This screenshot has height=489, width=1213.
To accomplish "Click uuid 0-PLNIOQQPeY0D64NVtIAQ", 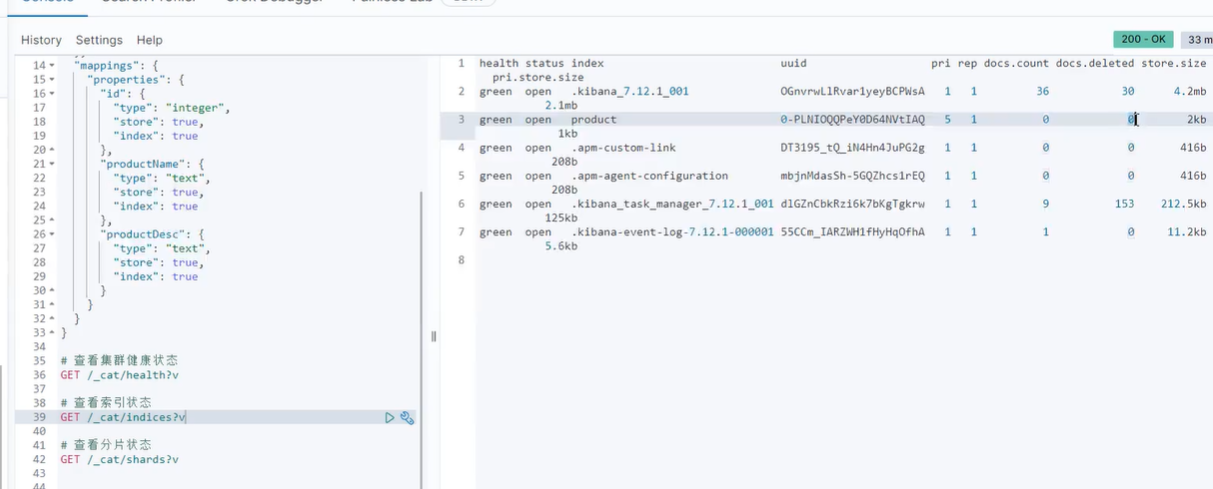I will click(x=852, y=119).
